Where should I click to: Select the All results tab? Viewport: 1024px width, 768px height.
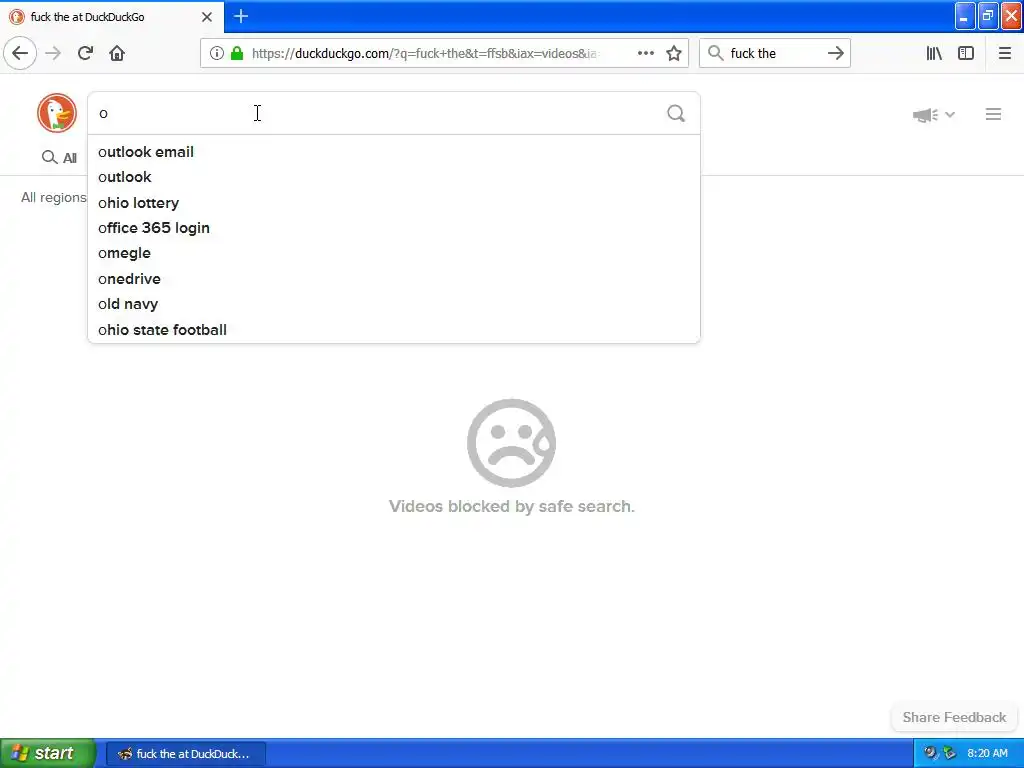(x=59, y=157)
